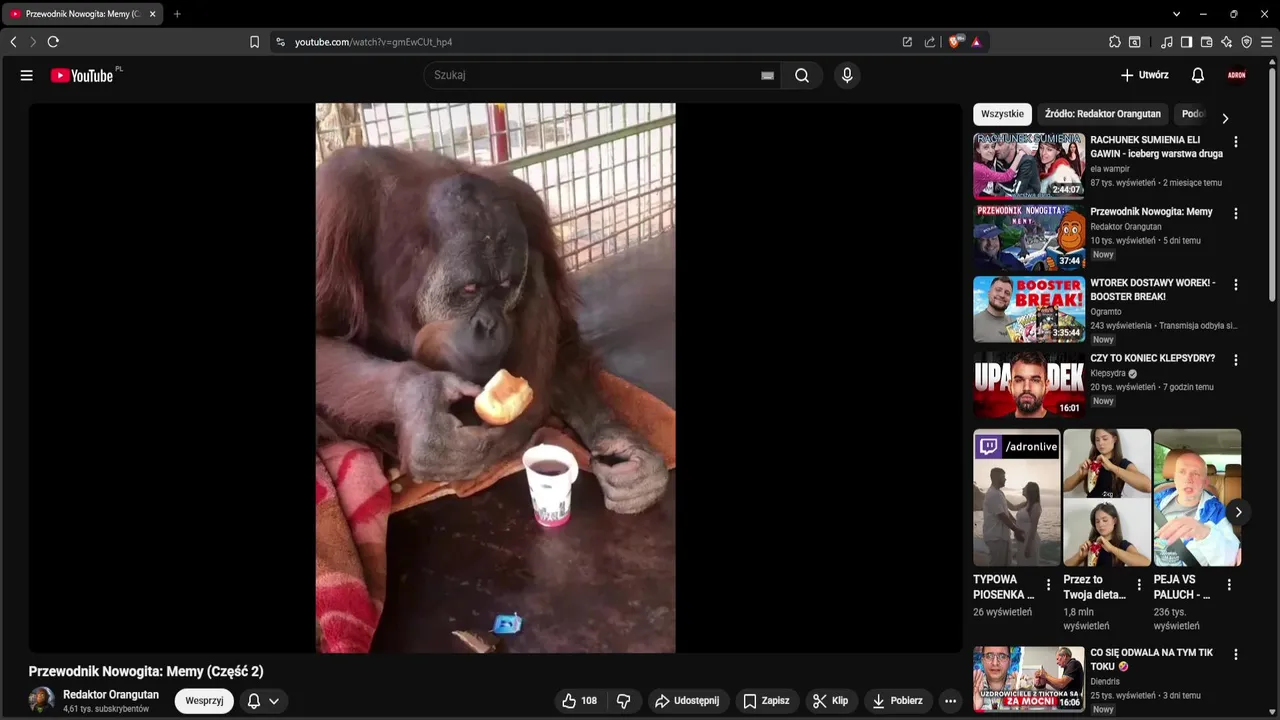
Task: Open options for CO SIĘ ODWALA video
Action: [x=1236, y=655]
